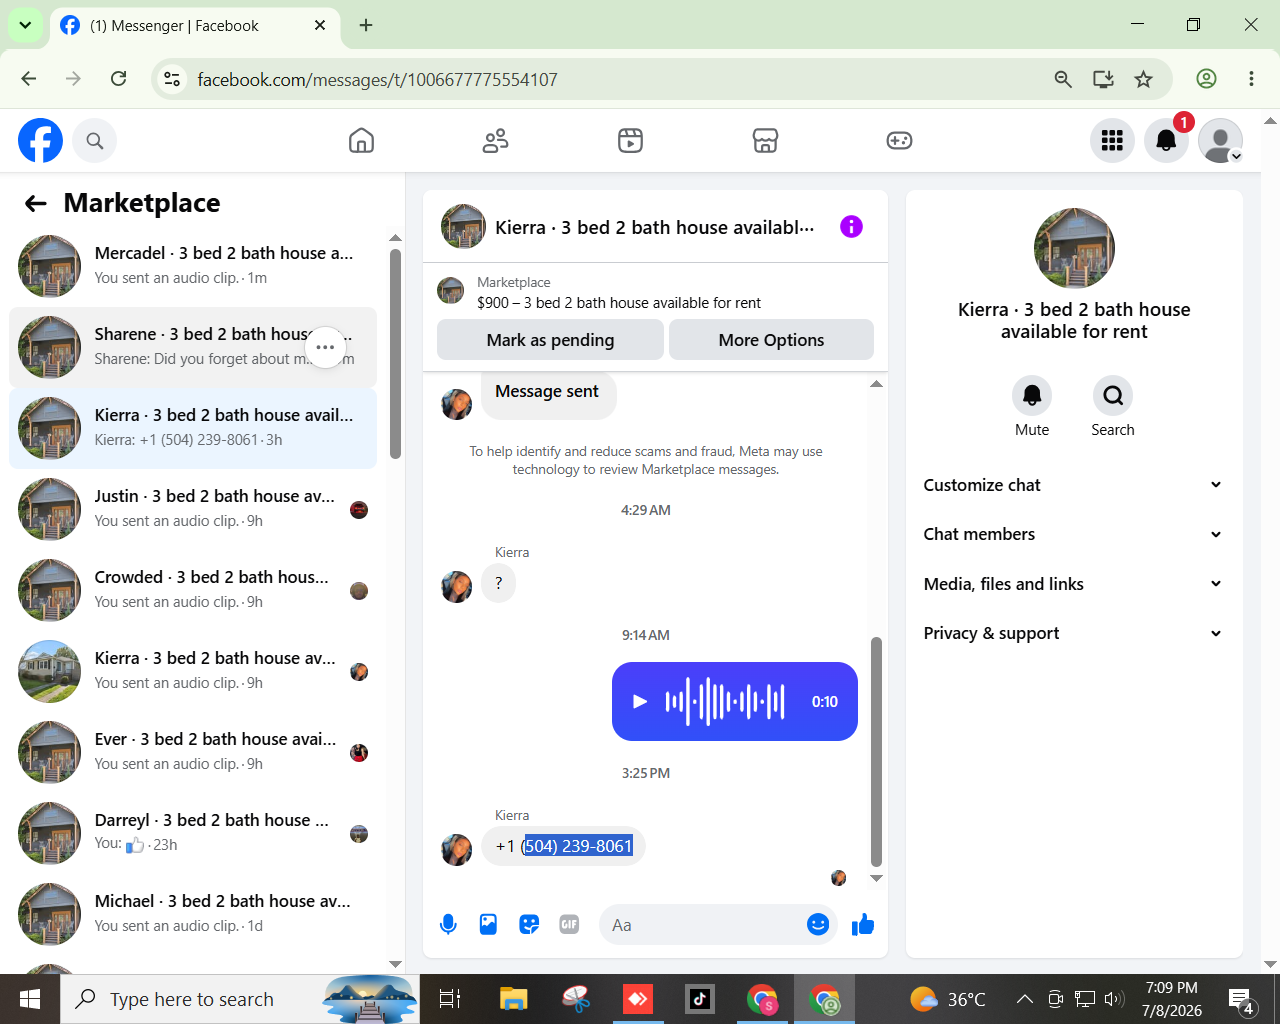Click the conversation list scrollbar thumb

[395, 354]
